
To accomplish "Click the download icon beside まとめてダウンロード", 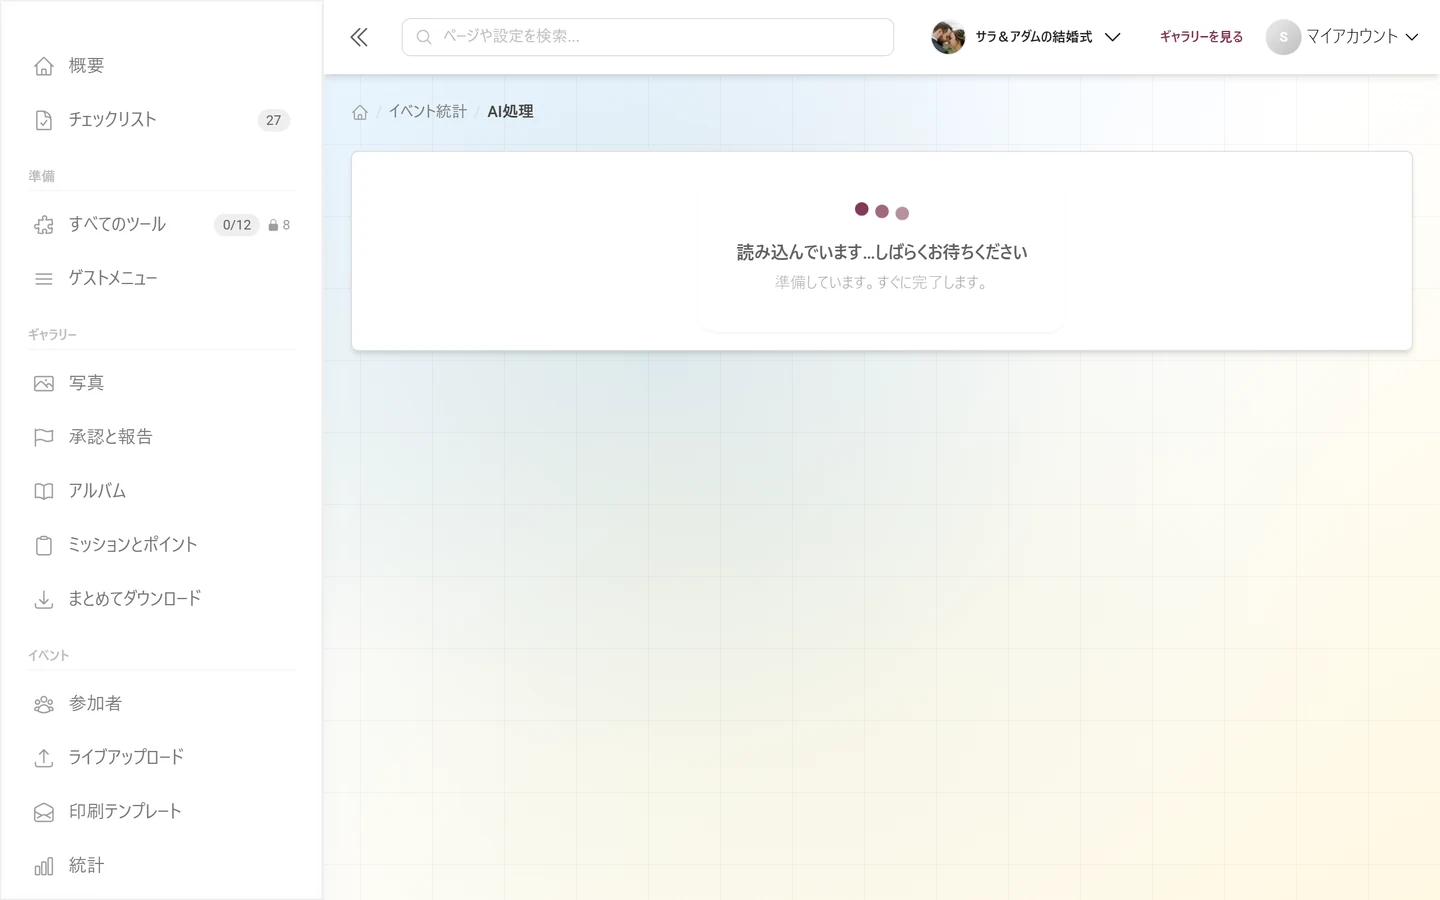I will click(44, 600).
